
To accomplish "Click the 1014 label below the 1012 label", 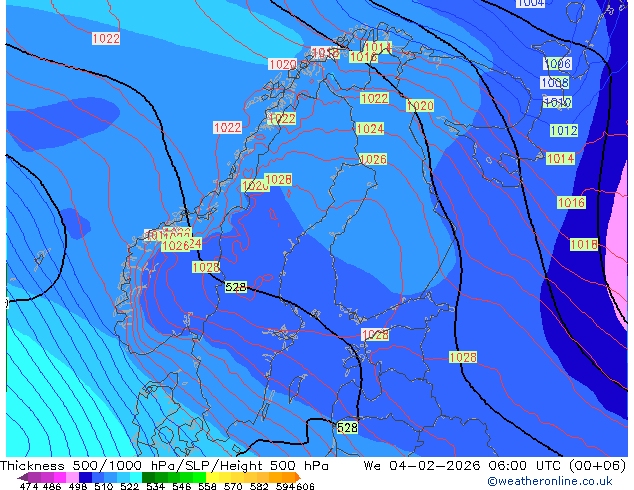I will 560,158.
